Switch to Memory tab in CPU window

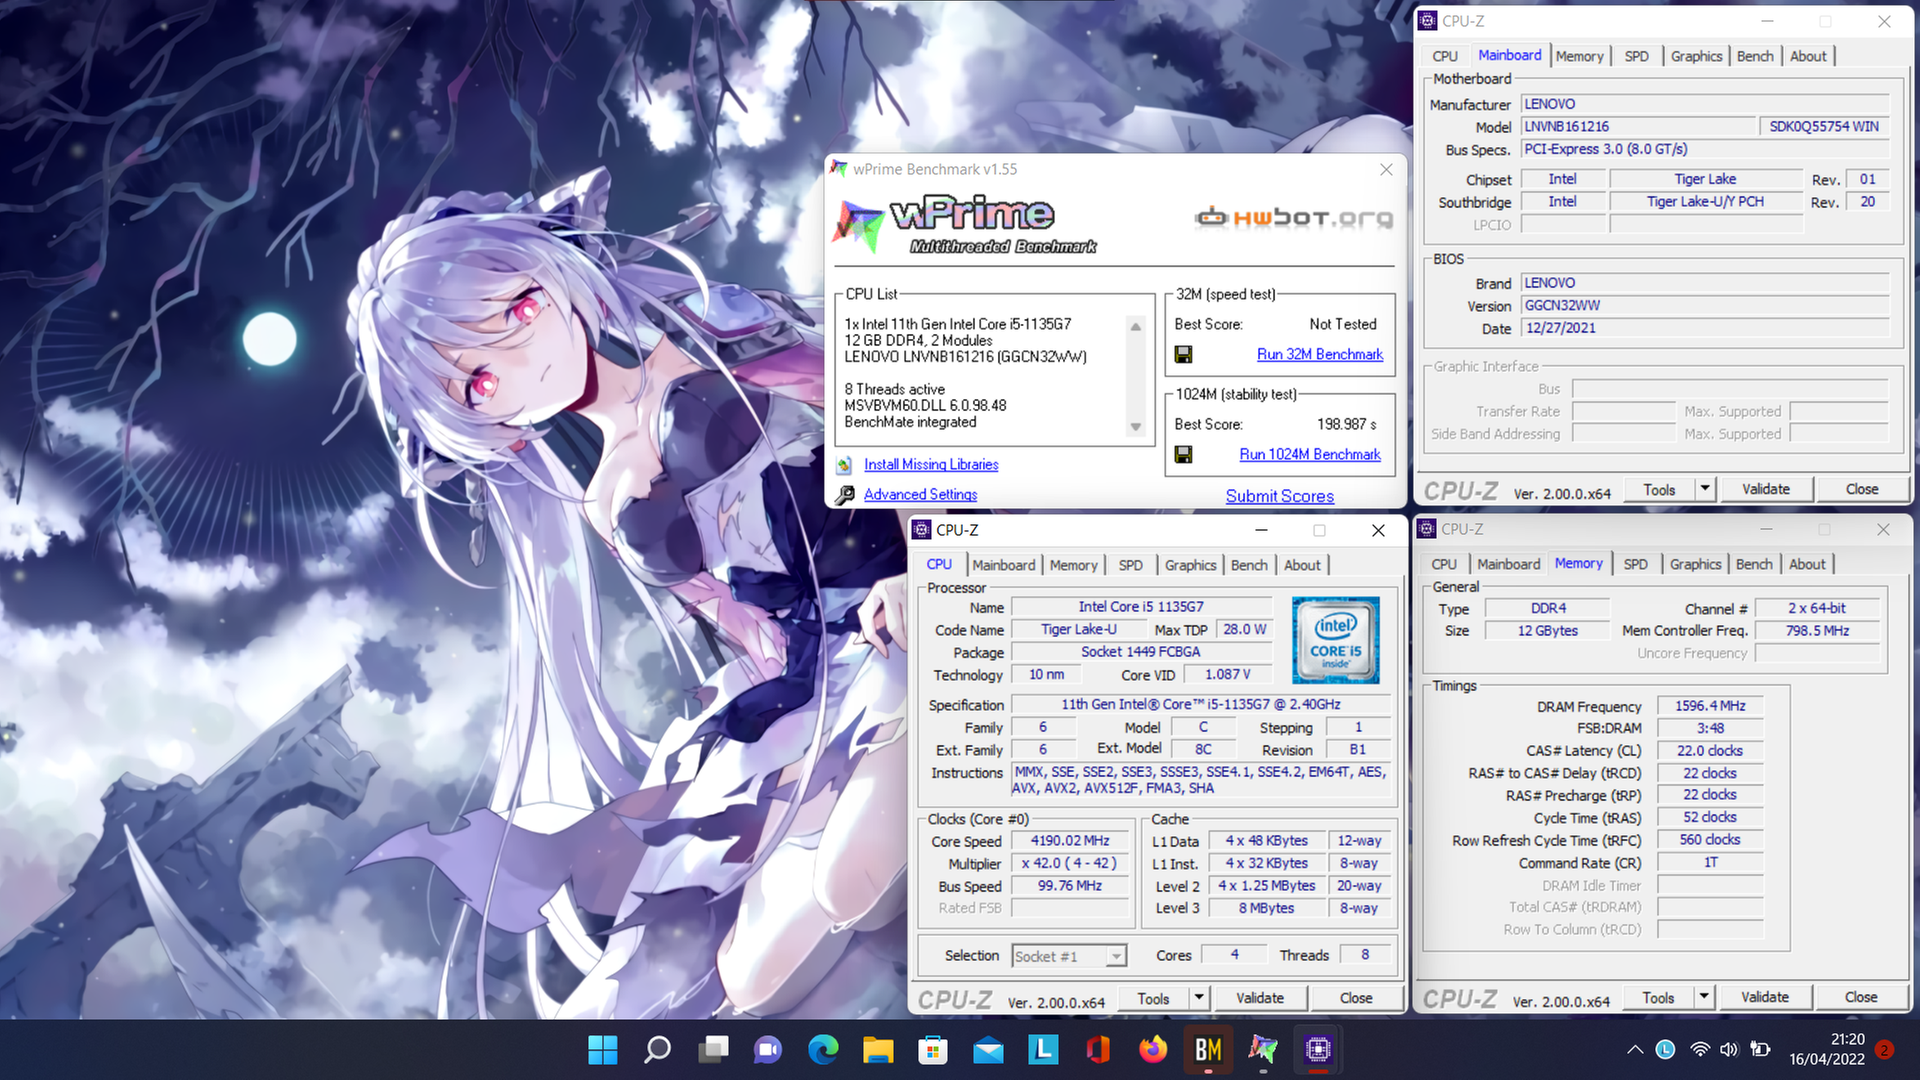point(1074,565)
